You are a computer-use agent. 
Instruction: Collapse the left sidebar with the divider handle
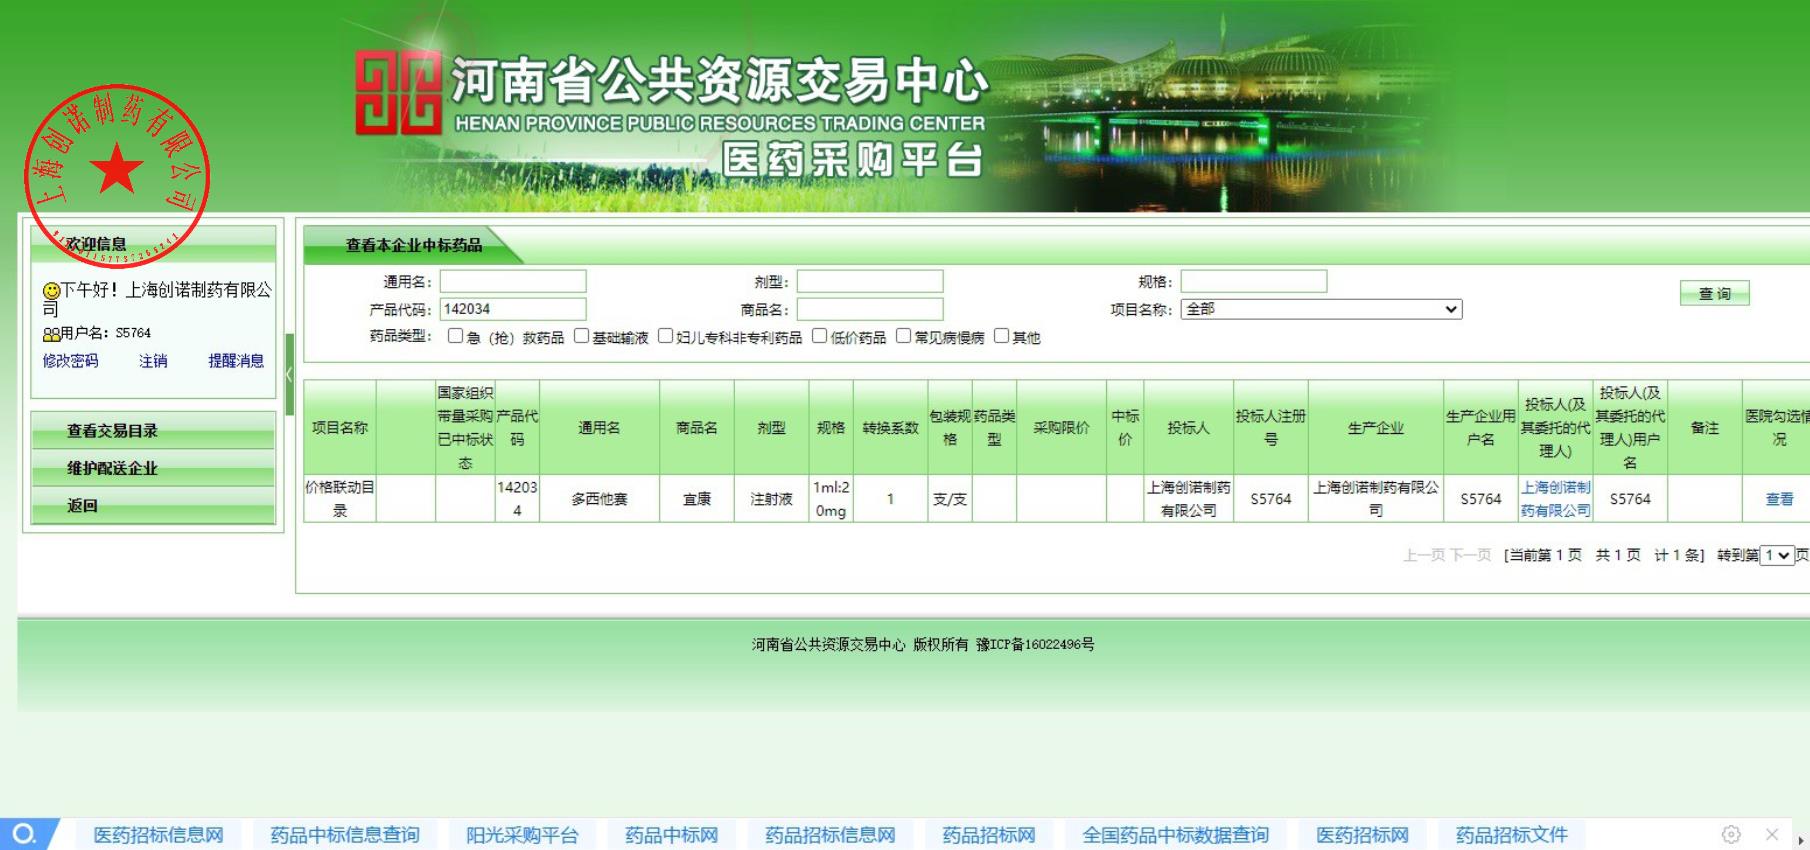(x=289, y=374)
